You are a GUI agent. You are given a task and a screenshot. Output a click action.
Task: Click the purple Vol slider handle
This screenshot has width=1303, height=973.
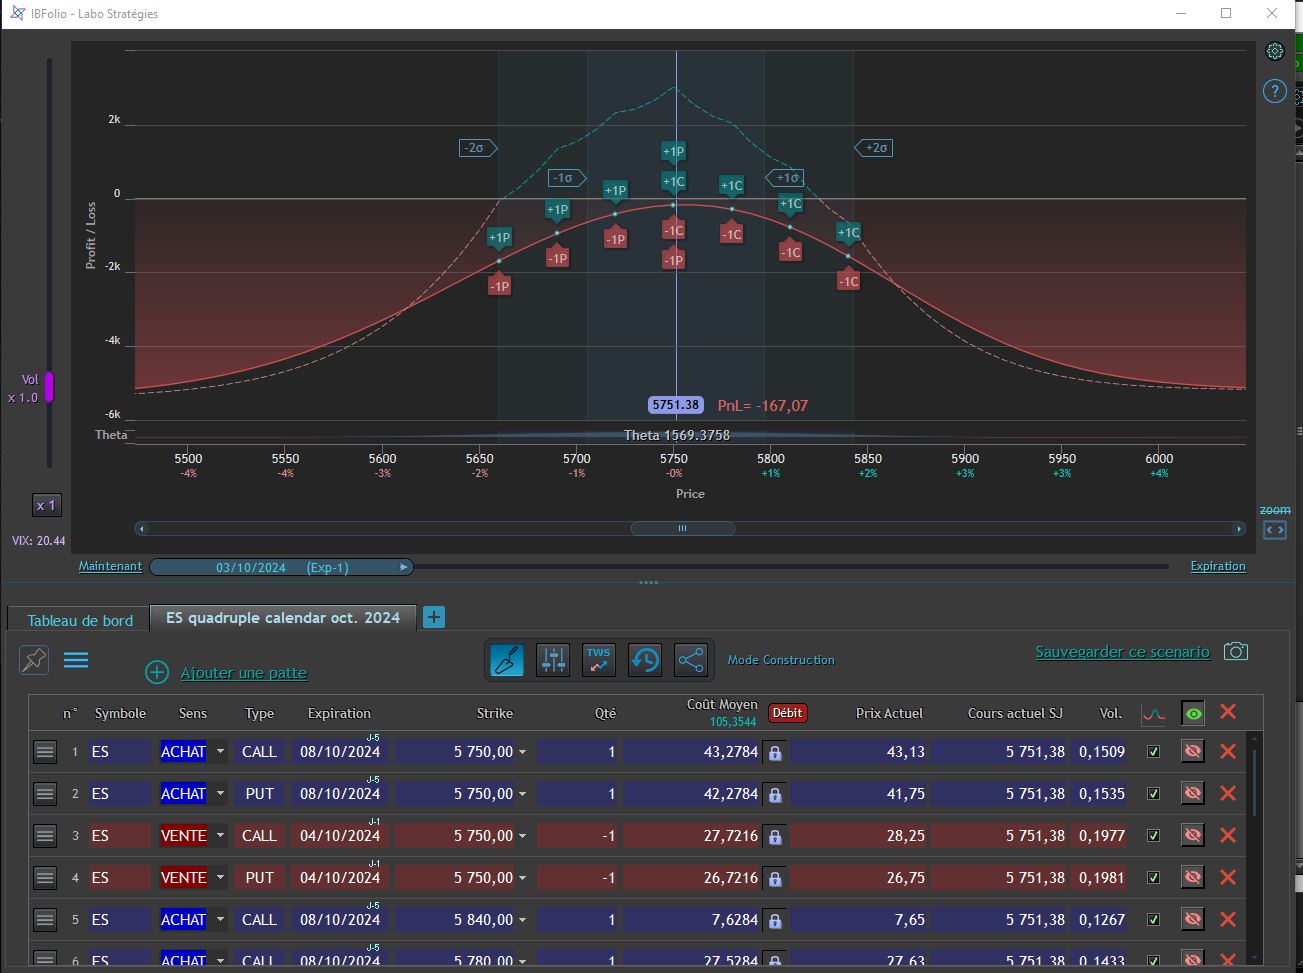(x=48, y=388)
